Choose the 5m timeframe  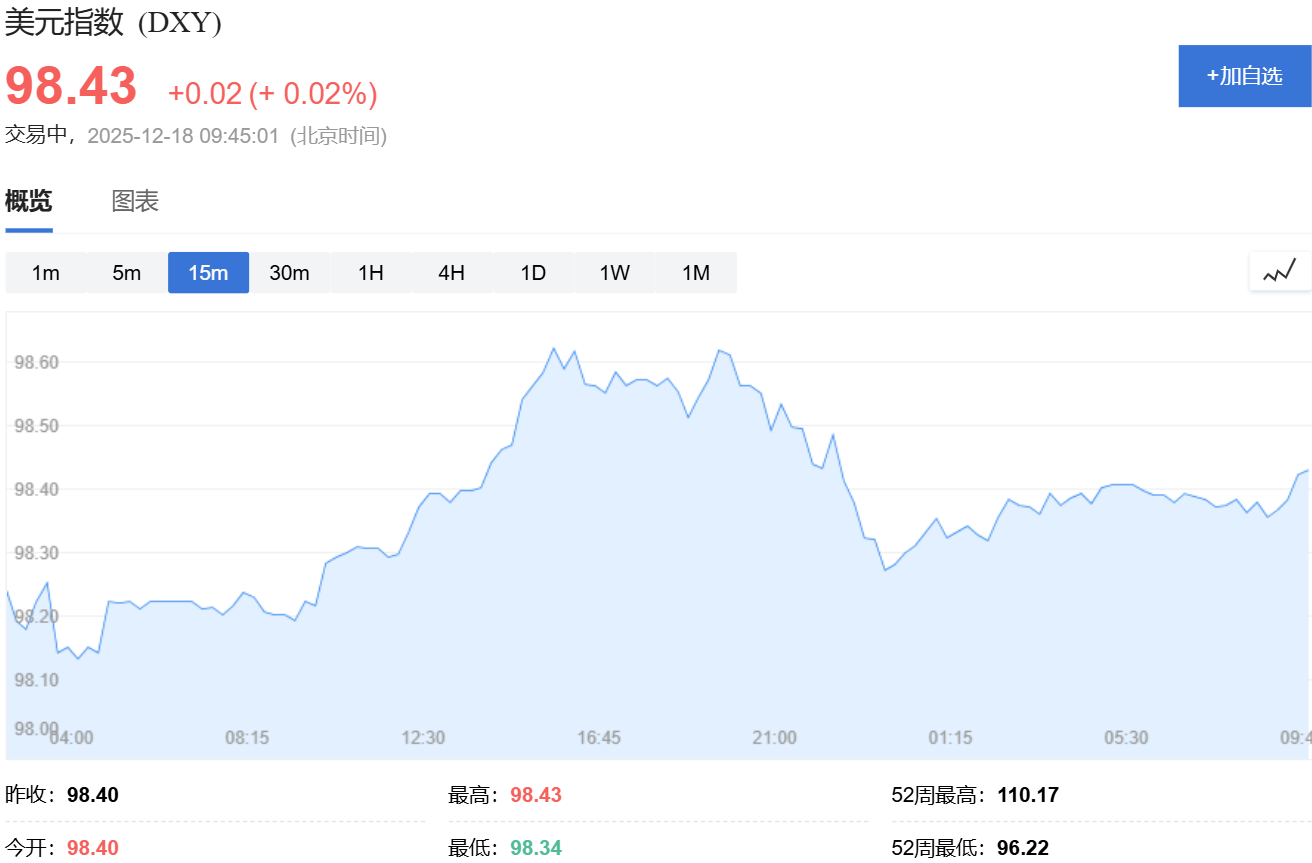(127, 273)
